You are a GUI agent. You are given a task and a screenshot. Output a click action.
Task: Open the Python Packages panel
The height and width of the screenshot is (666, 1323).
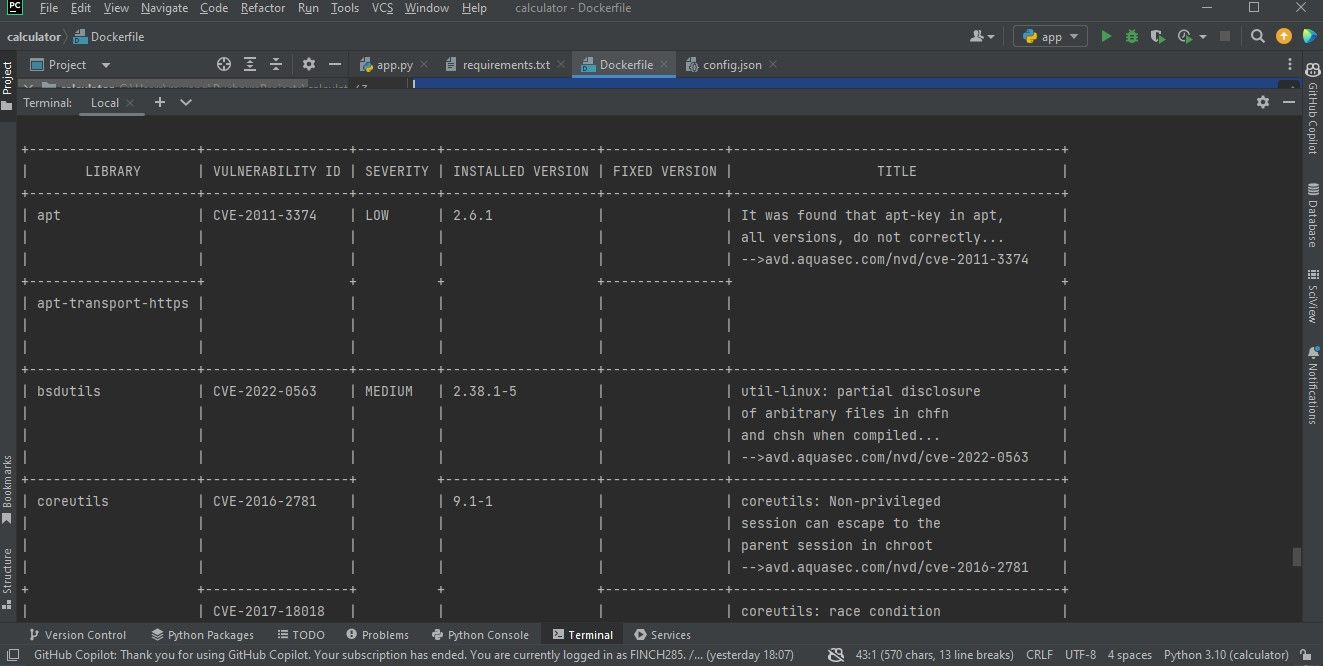pyautogui.click(x=203, y=634)
